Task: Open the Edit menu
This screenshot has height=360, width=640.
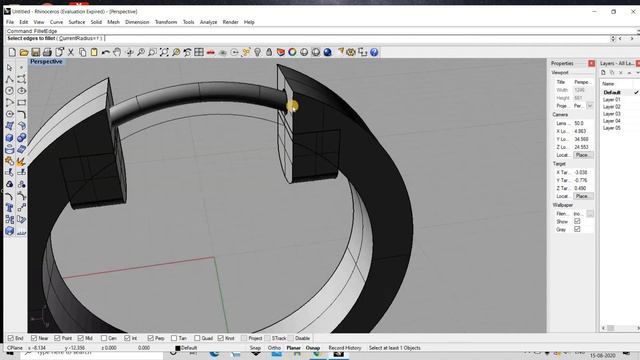Action: coord(24,22)
